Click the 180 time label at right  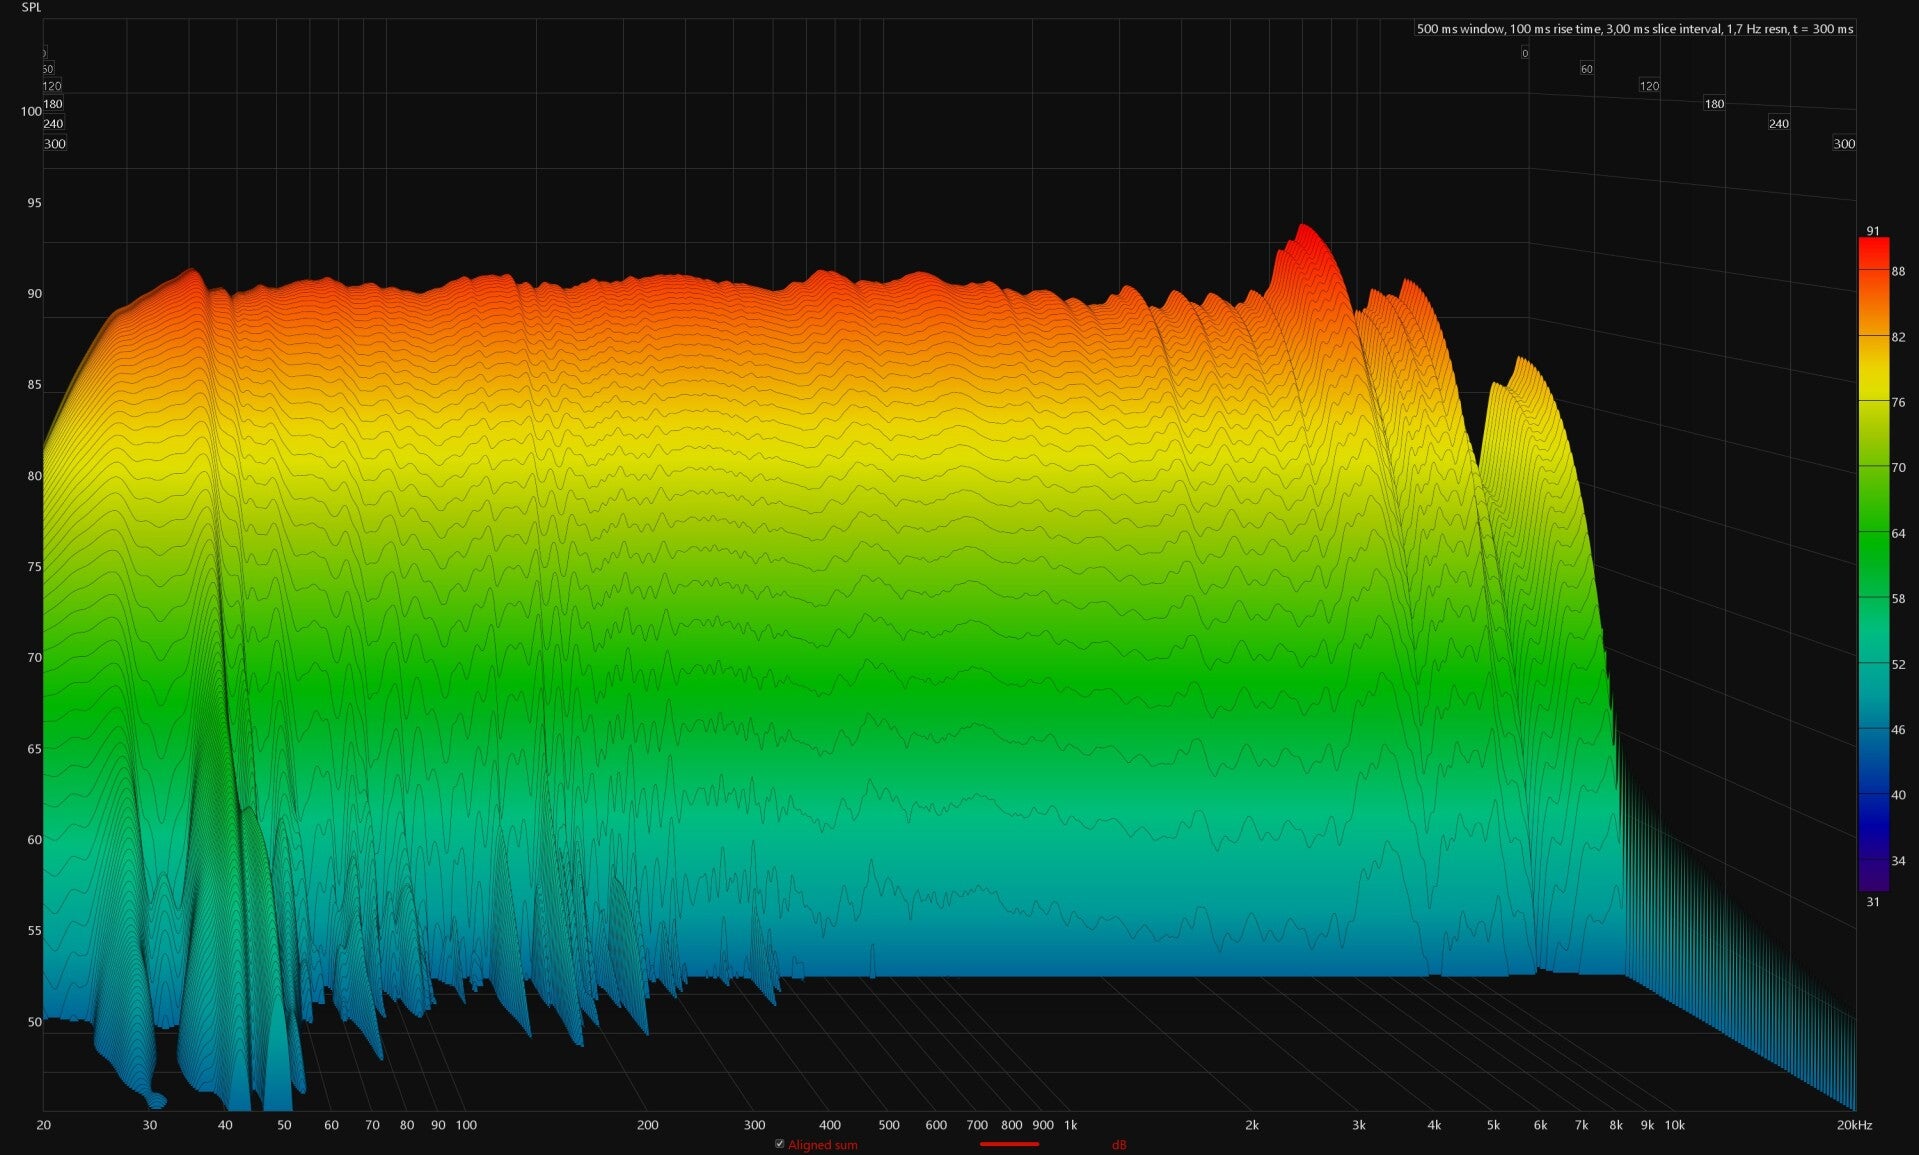pyautogui.click(x=1714, y=104)
